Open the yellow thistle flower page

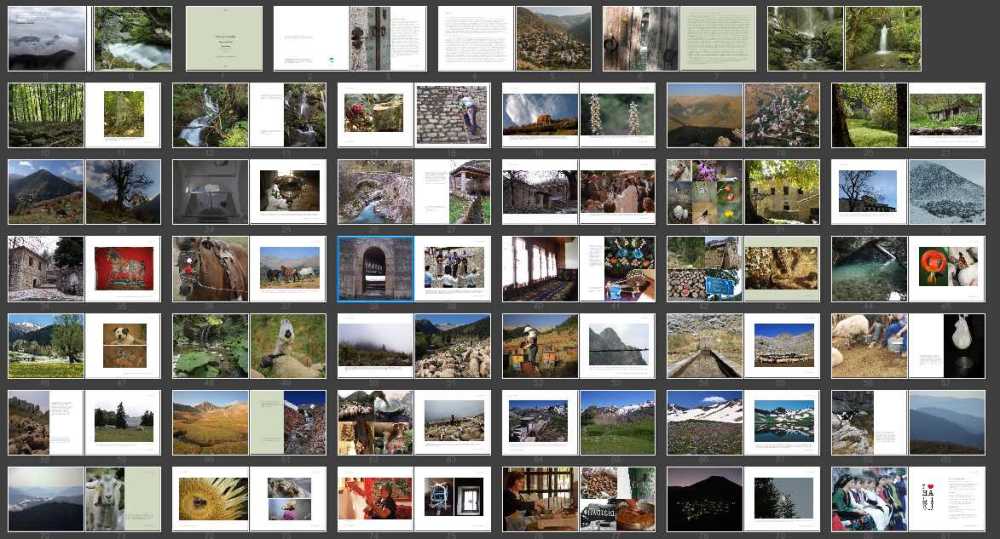[x=210, y=499]
